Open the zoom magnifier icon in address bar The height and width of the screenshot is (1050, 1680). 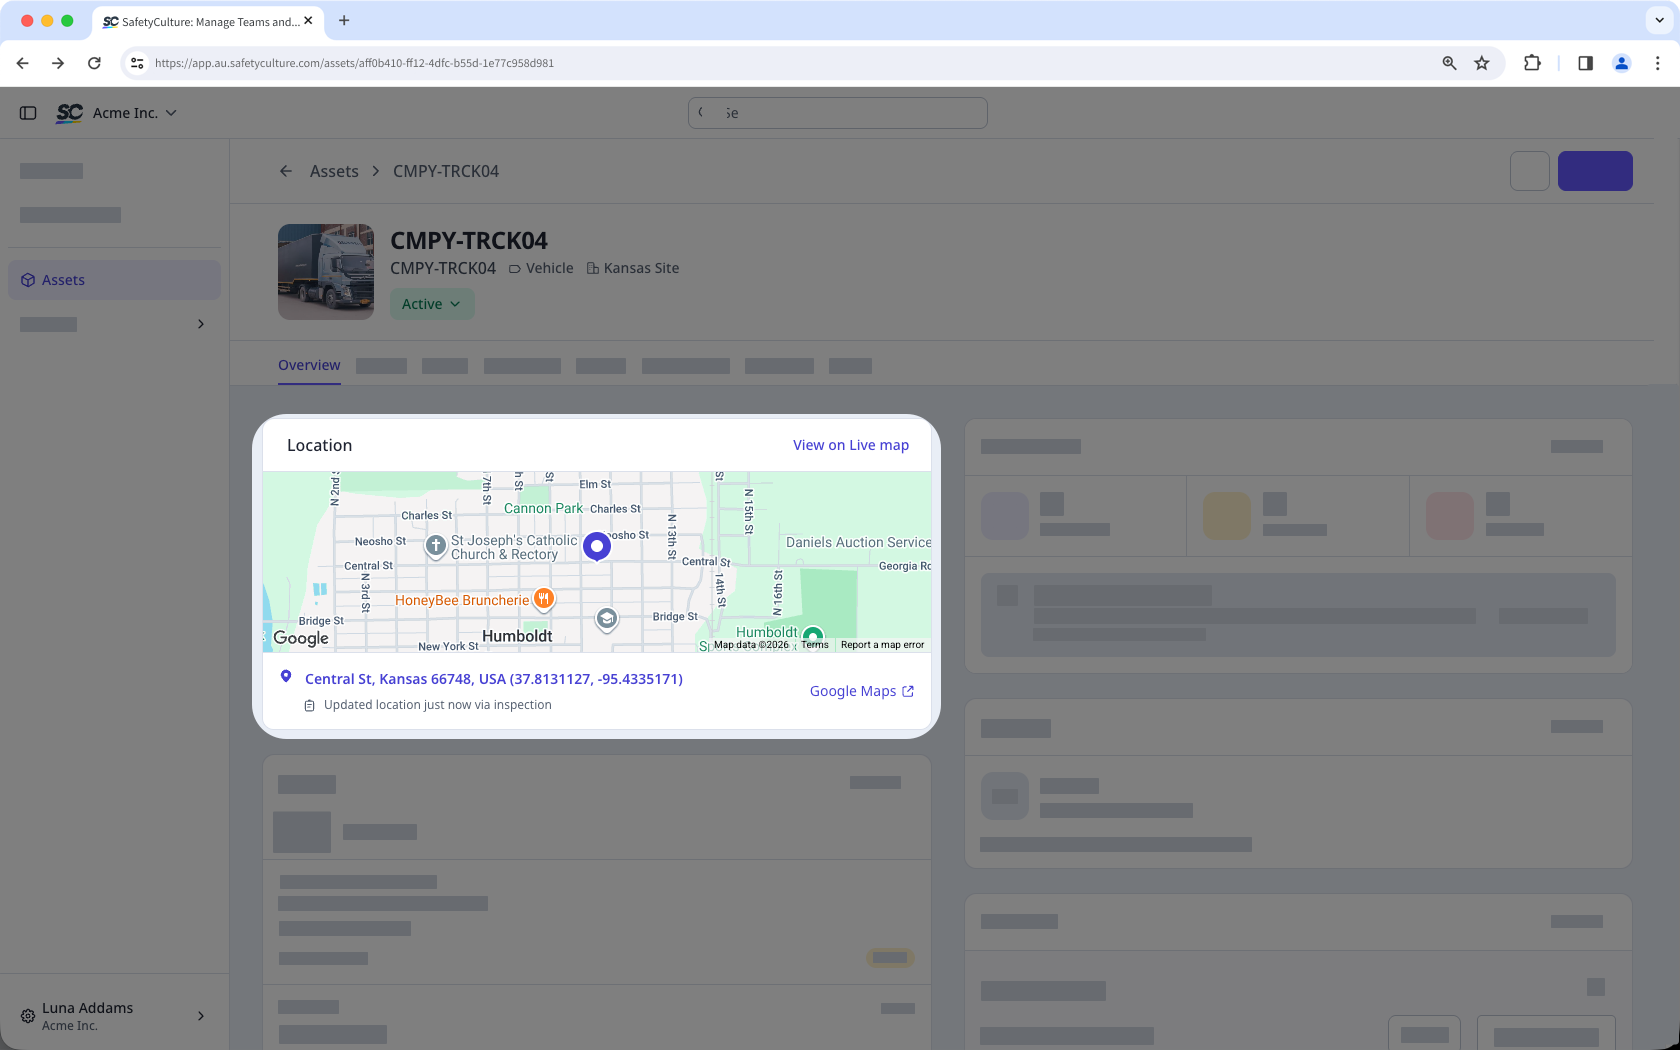tap(1449, 63)
